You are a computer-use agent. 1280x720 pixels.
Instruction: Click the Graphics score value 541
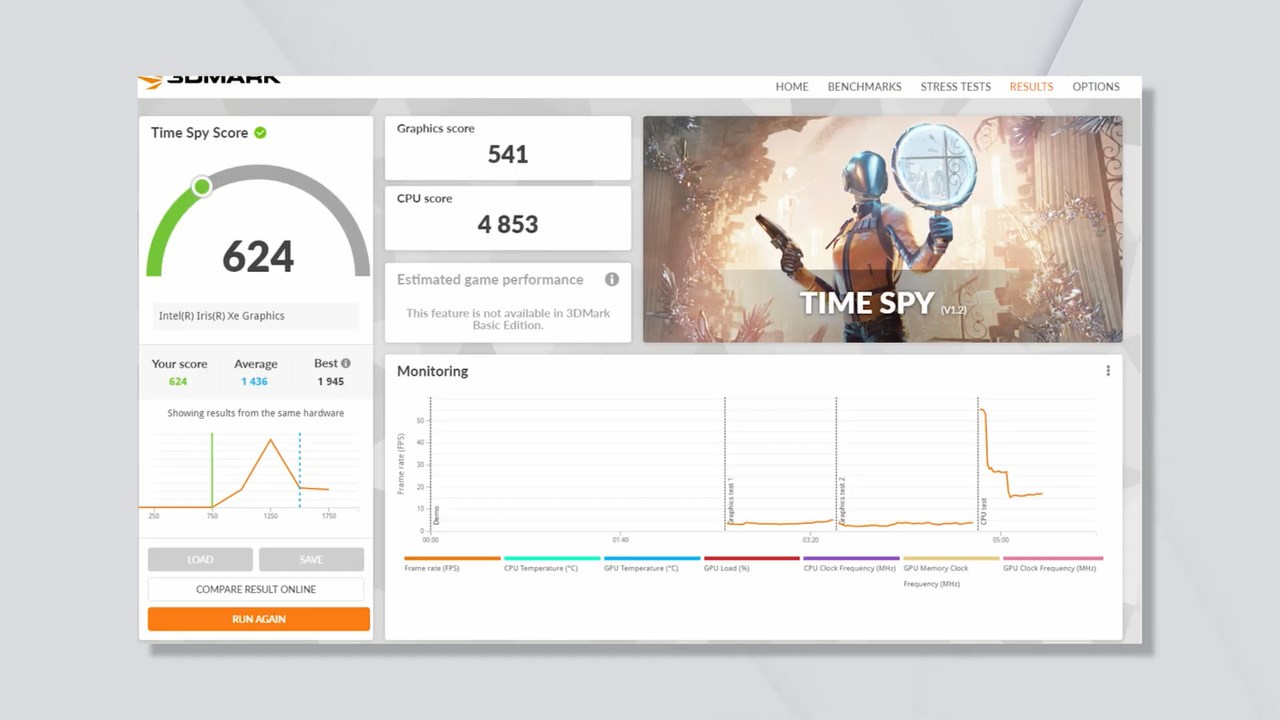tap(508, 154)
